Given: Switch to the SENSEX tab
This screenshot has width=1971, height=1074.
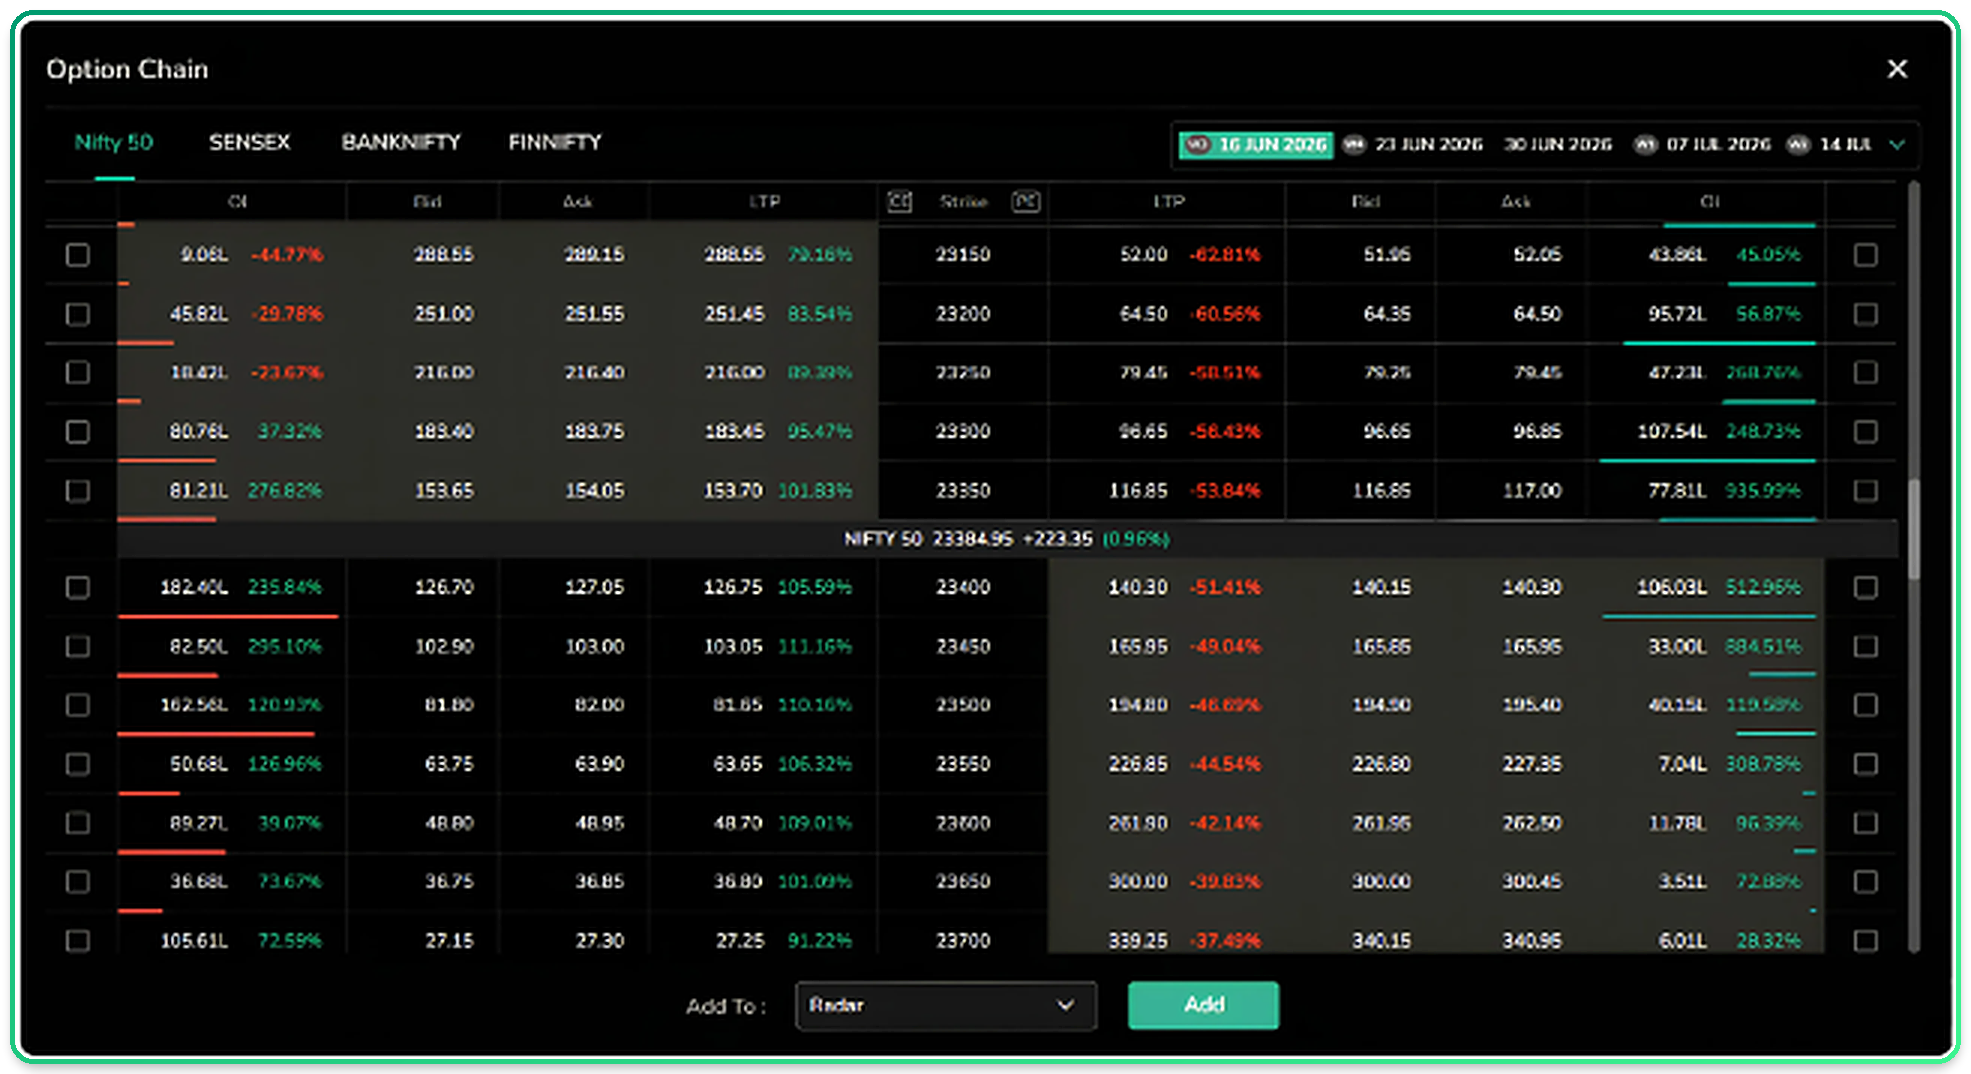Looking at the screenshot, I should pos(249,142).
